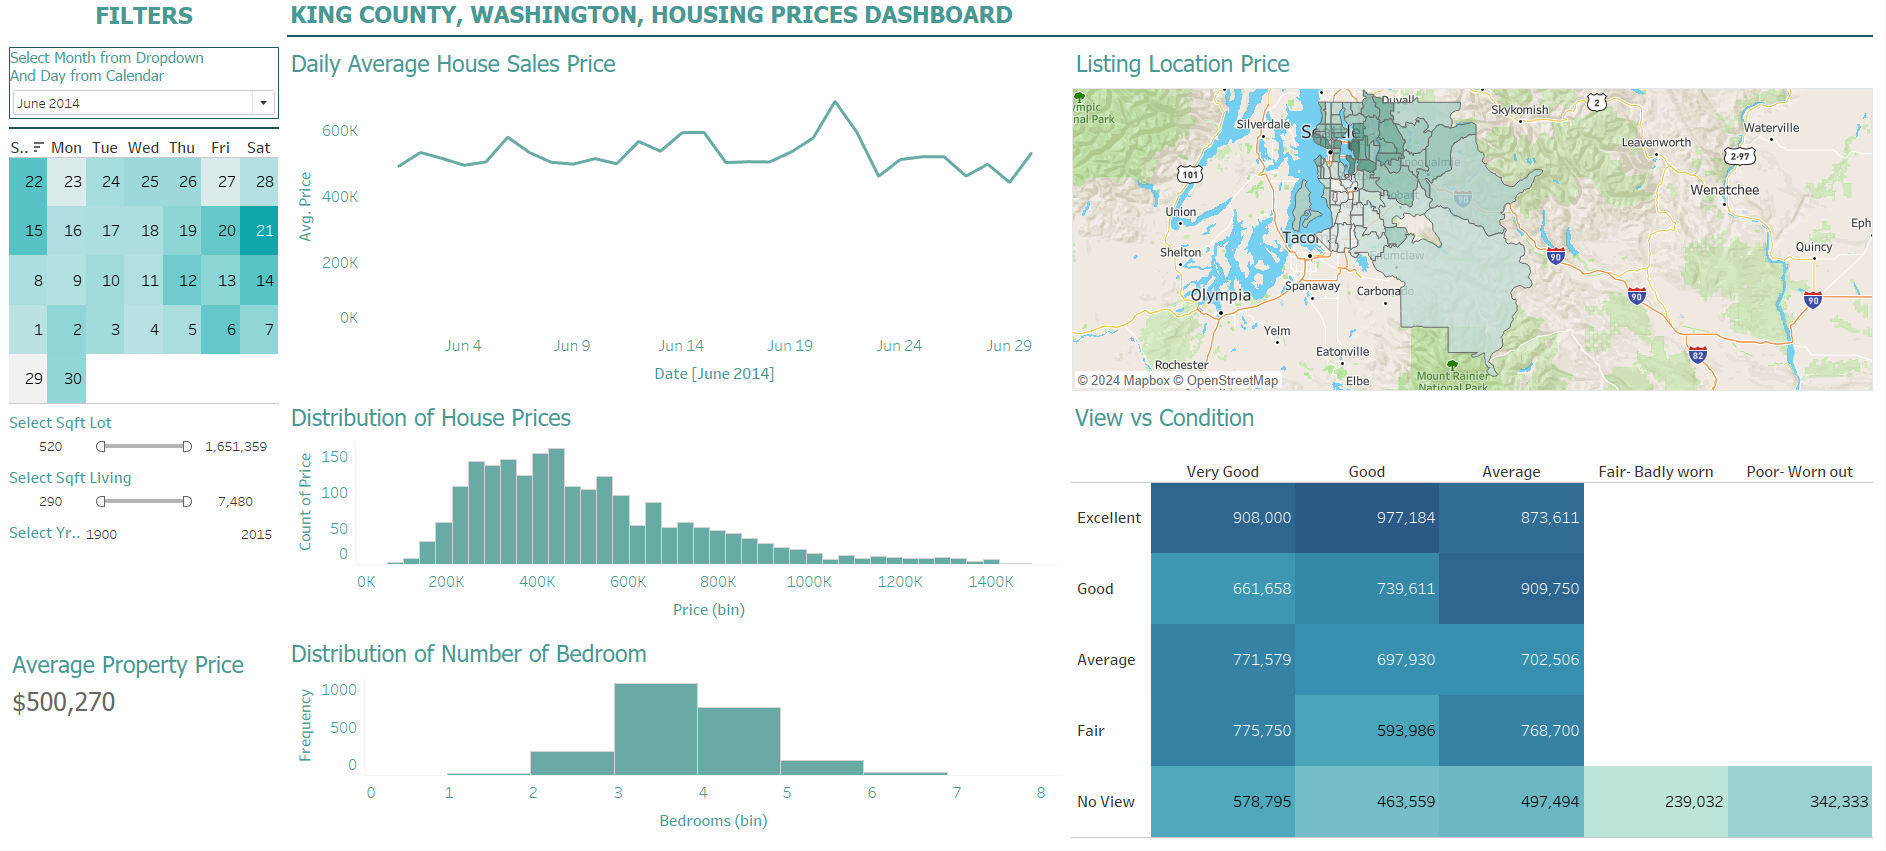Select the 4-bedroom histogram bar
Image resolution: width=1886 pixels, height=851 pixels.
[738, 741]
